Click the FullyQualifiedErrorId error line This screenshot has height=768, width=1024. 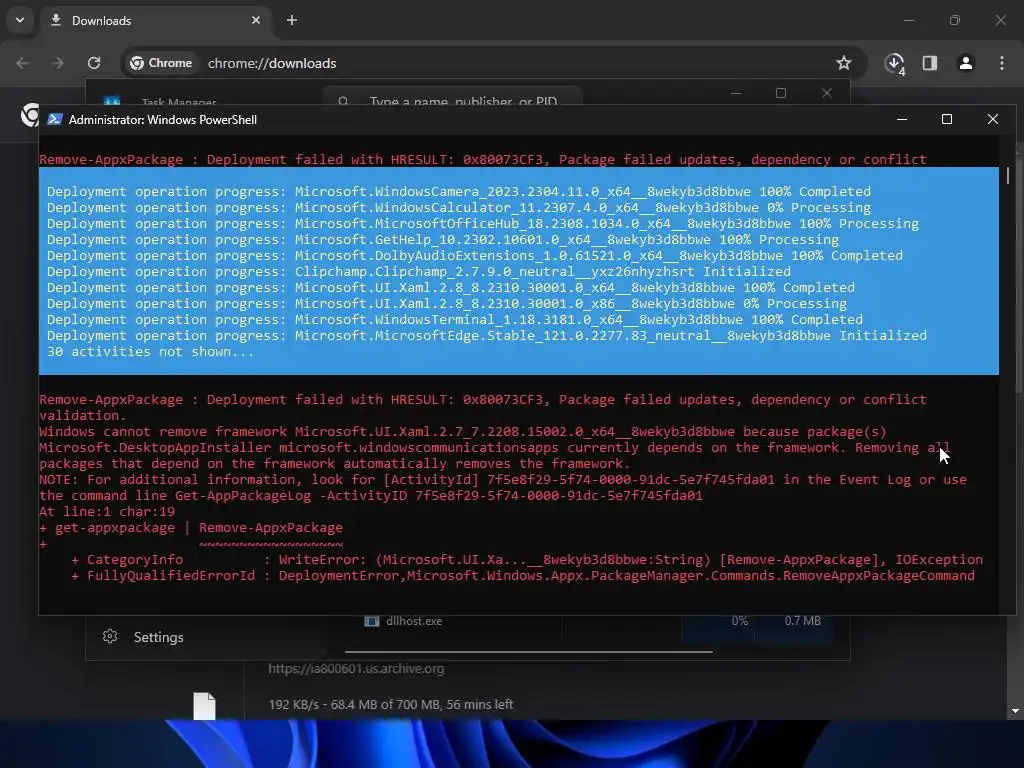coord(522,576)
